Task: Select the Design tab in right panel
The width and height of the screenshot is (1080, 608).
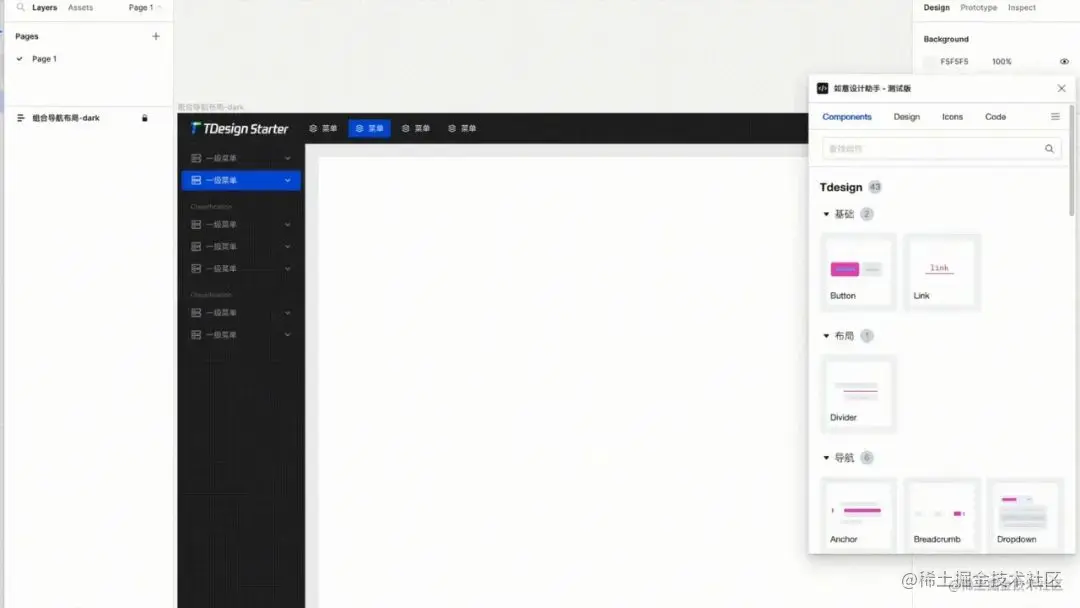Action: [x=936, y=8]
